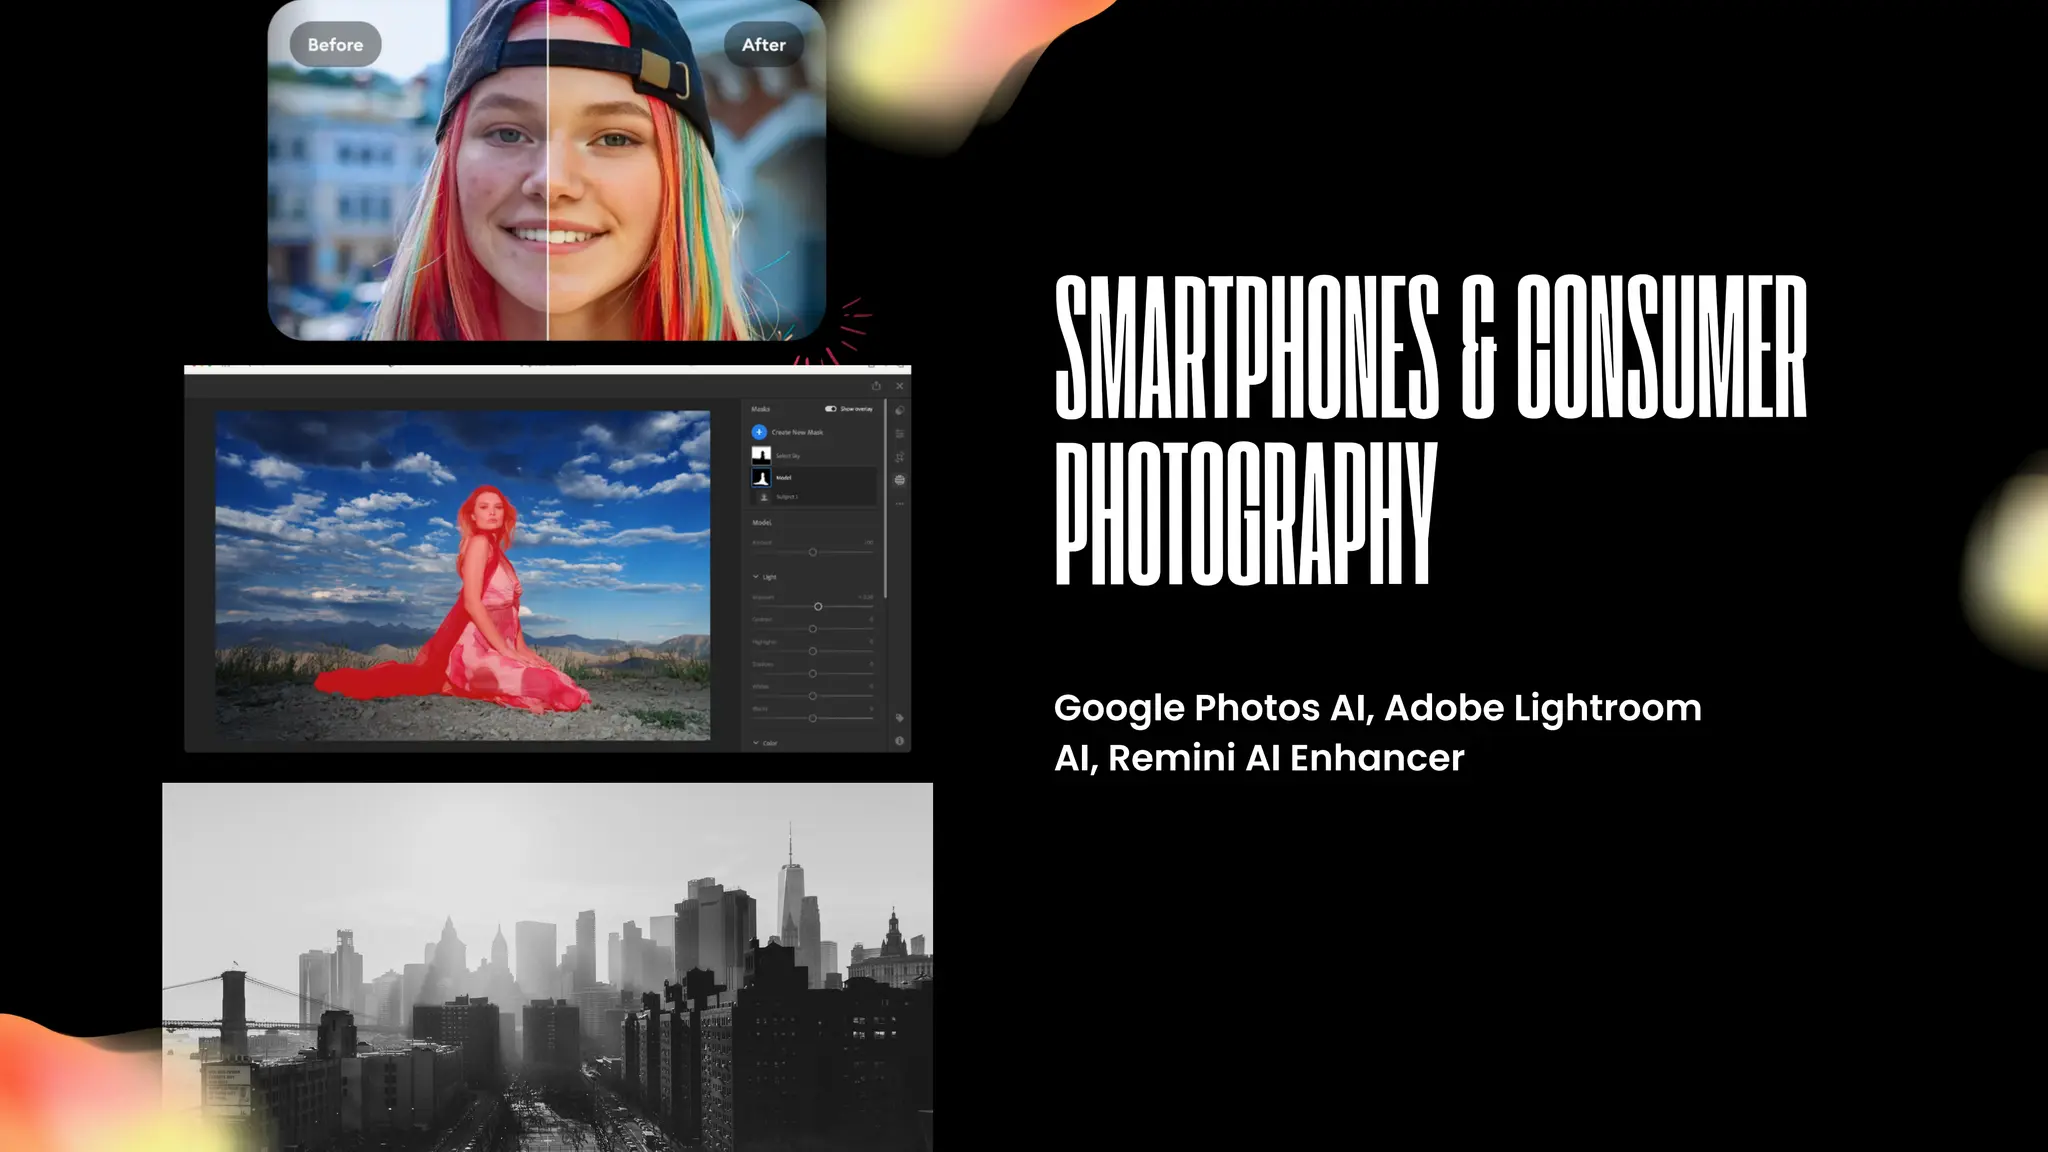The height and width of the screenshot is (1152, 2048).
Task: Click the Shadows slider handle
Action: [x=813, y=674]
